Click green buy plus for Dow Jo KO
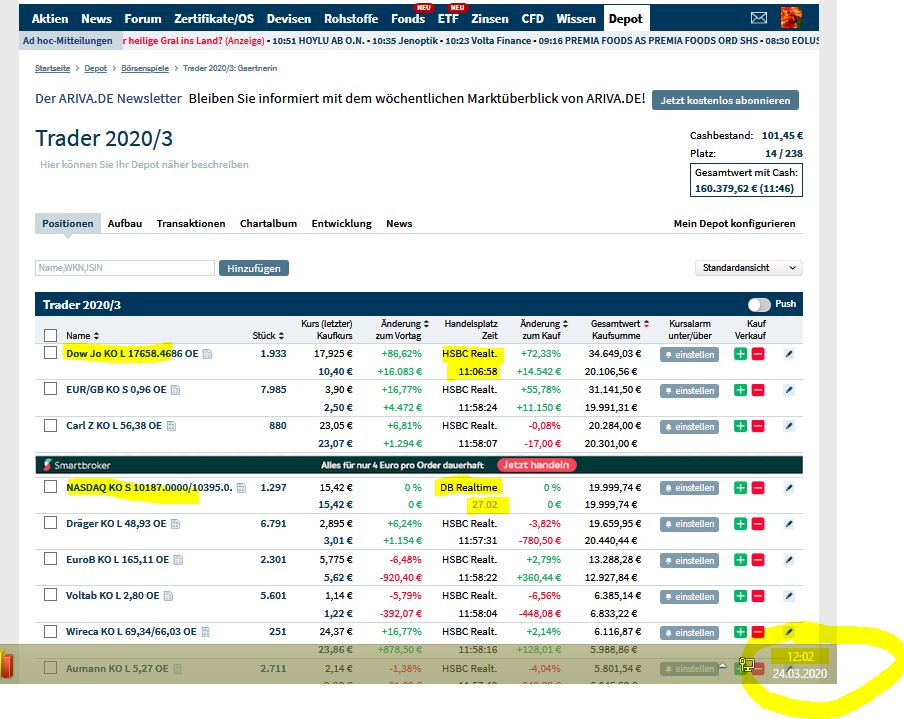Viewport: 904px width, 719px height. click(x=740, y=354)
